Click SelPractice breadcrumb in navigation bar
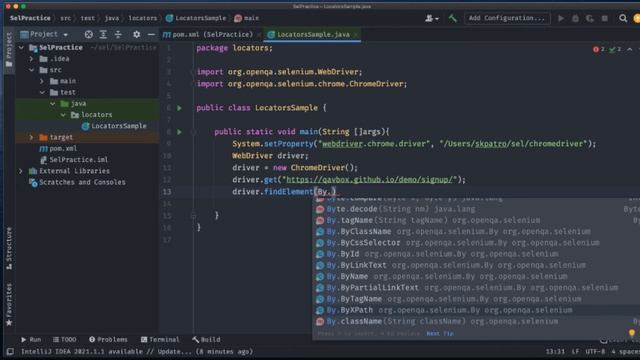The width and height of the screenshot is (640, 360). coord(30,18)
